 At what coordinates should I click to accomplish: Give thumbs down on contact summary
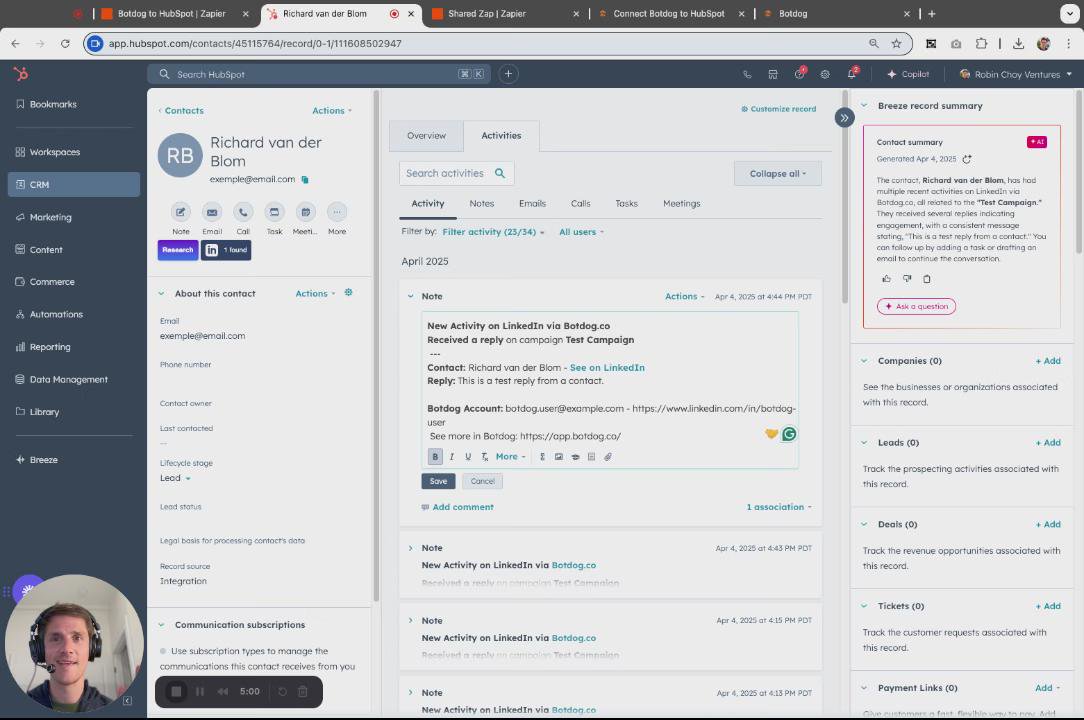pos(907,279)
